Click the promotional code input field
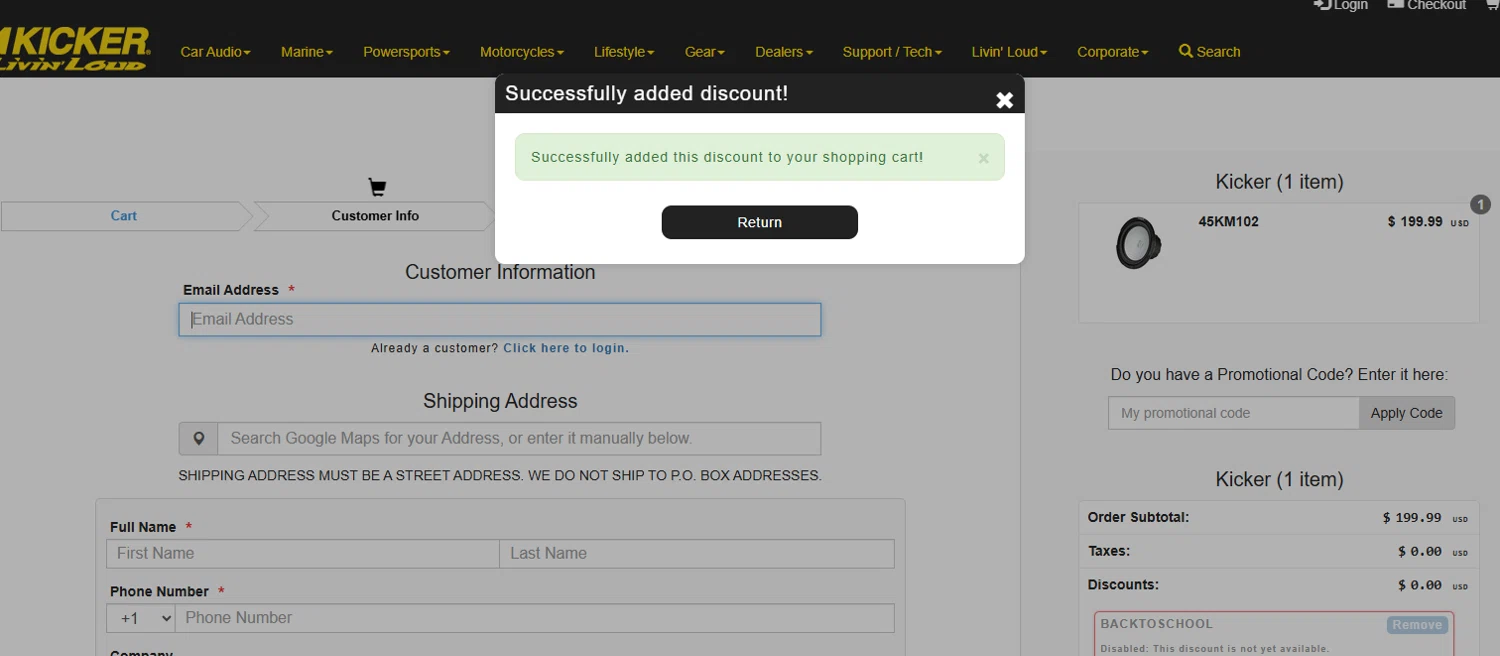The height and width of the screenshot is (656, 1500). coord(1233,413)
